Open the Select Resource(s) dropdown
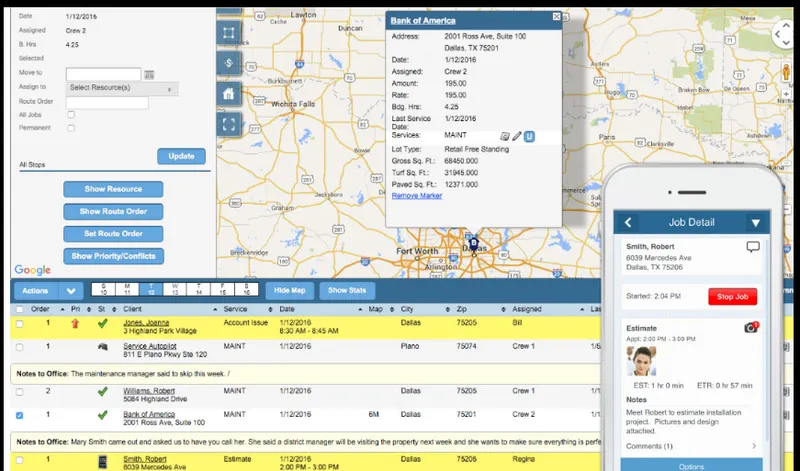This screenshot has height=471, width=800. tap(122, 88)
